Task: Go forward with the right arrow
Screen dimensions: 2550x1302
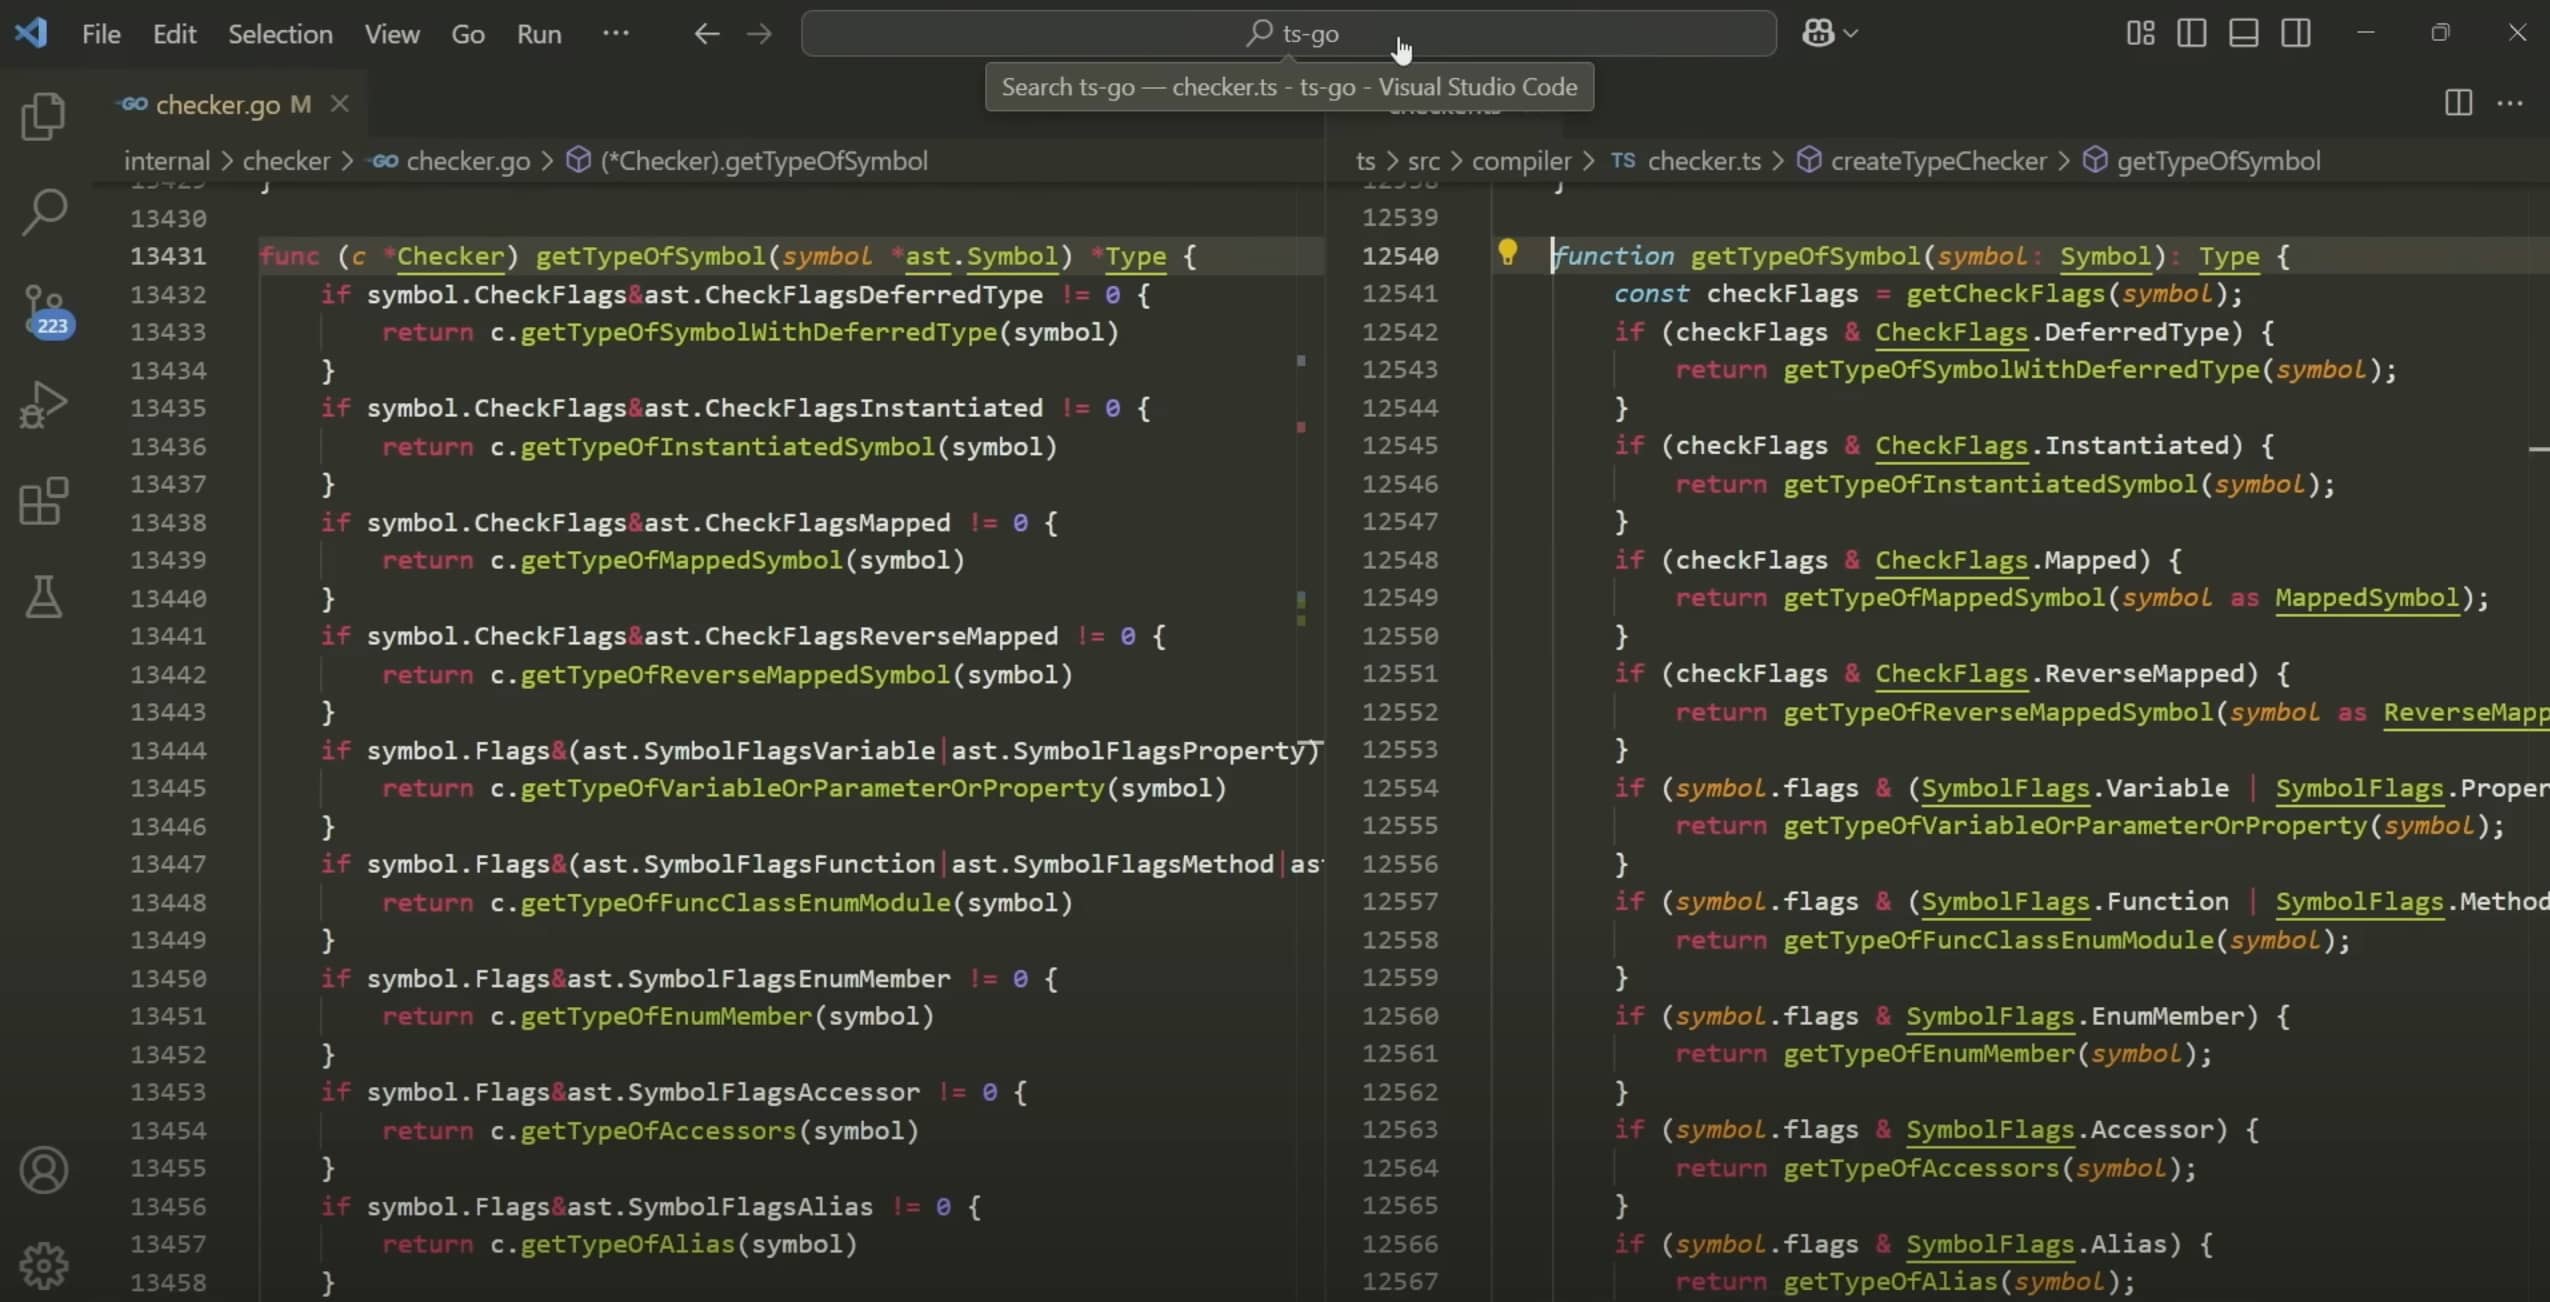Action: (760, 34)
